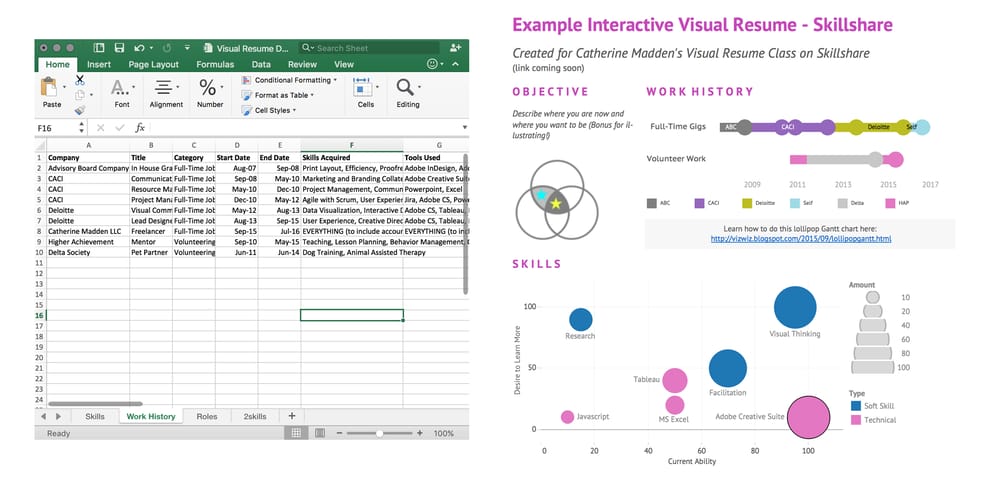This screenshot has height=489, width=1000.
Task: Click the vizwiz lollipop Gantt link
Action: point(801,239)
